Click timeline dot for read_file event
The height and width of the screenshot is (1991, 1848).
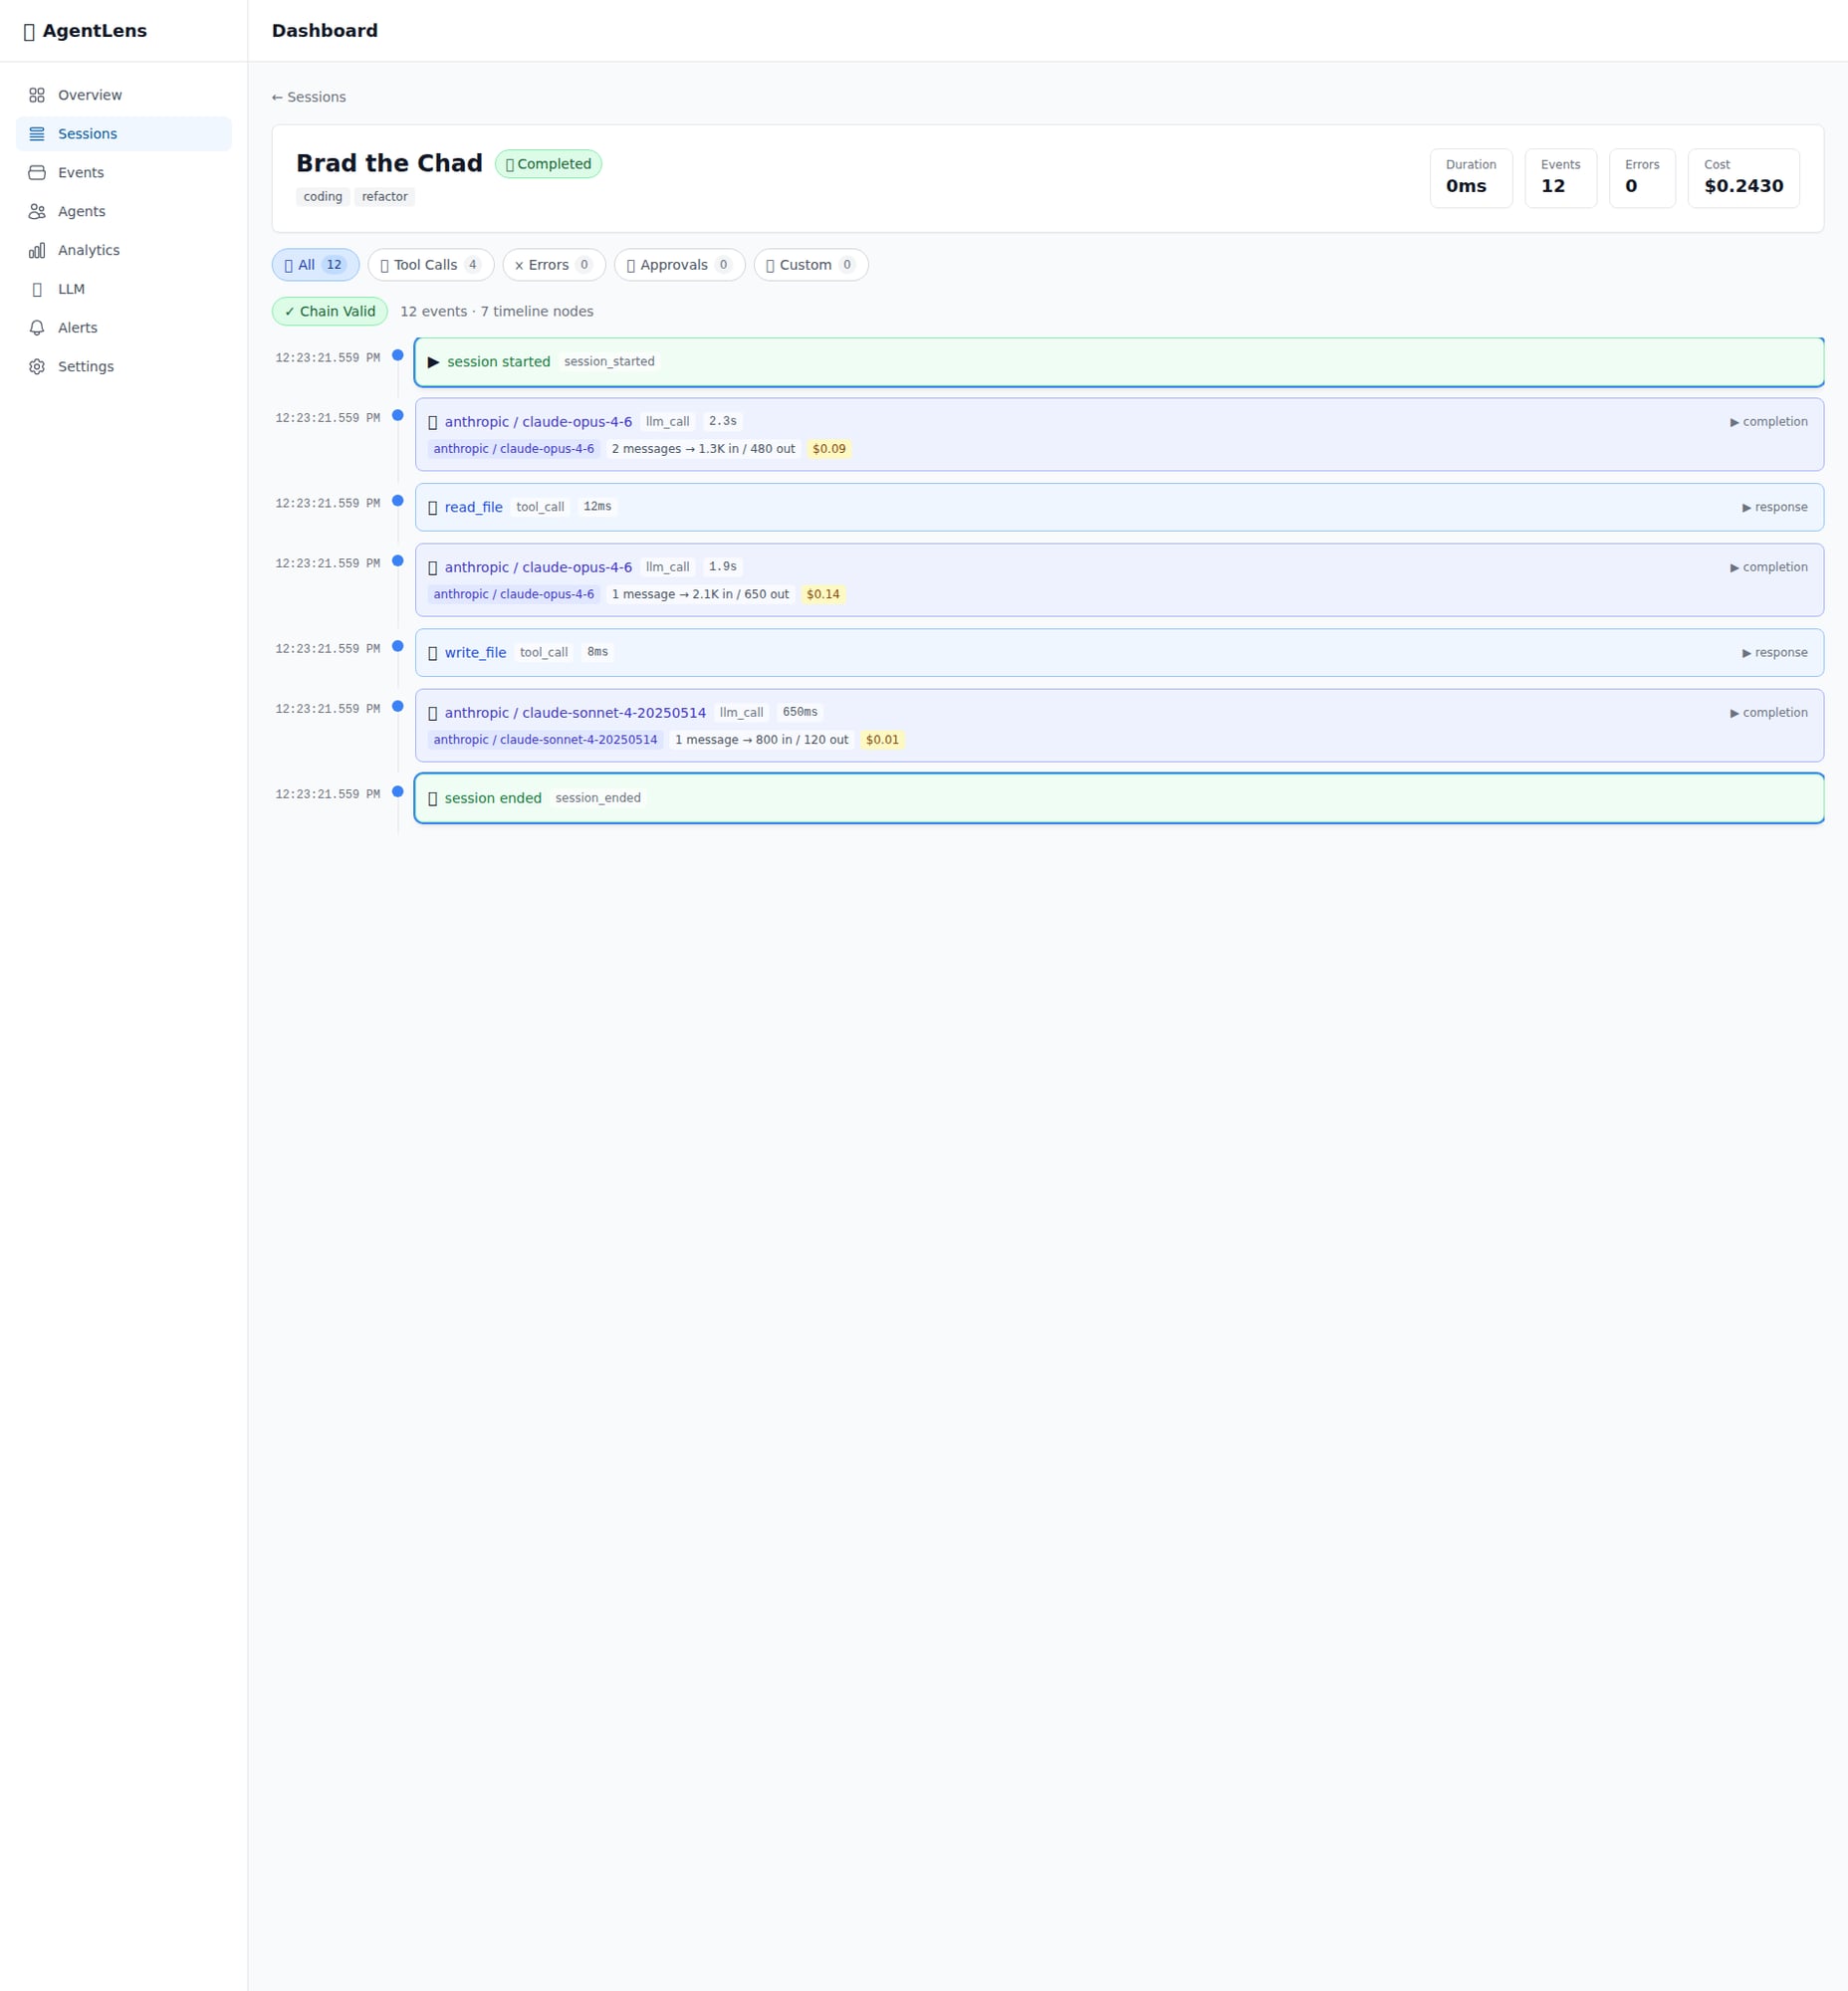tap(398, 501)
